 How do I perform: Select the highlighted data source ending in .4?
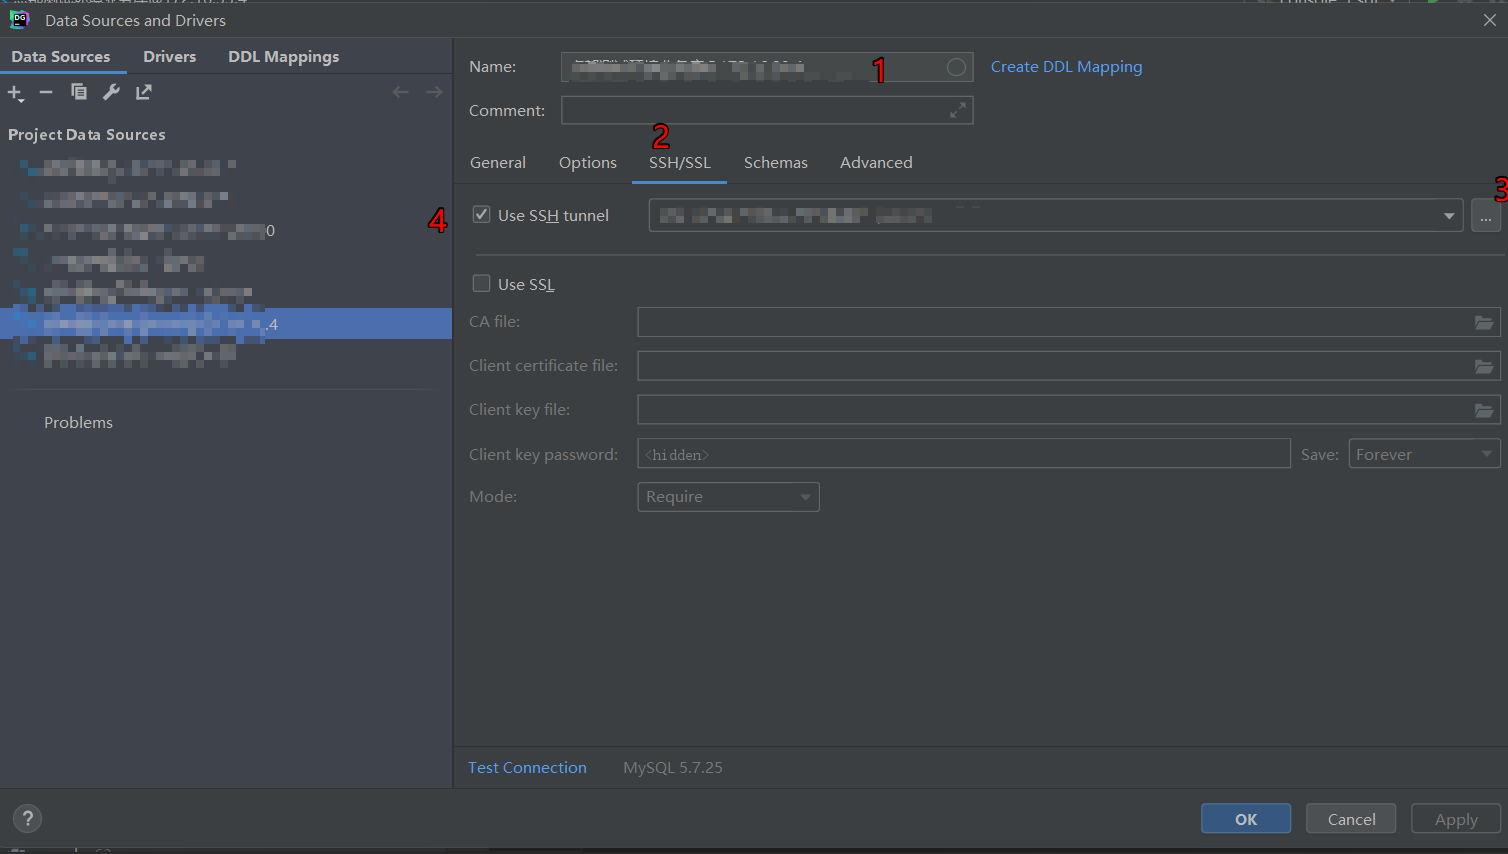coord(226,324)
